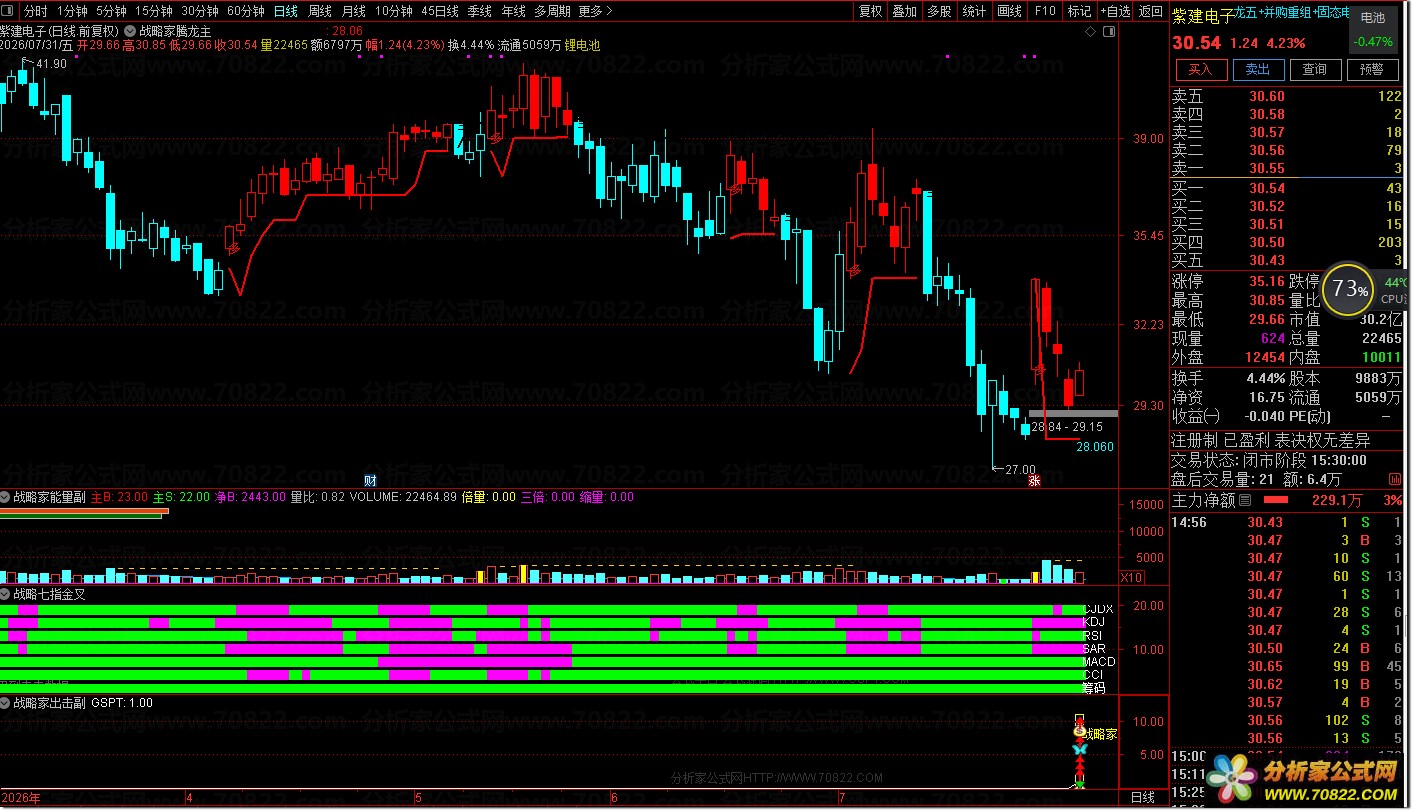Select the 周线 weekly period tab

320,11
